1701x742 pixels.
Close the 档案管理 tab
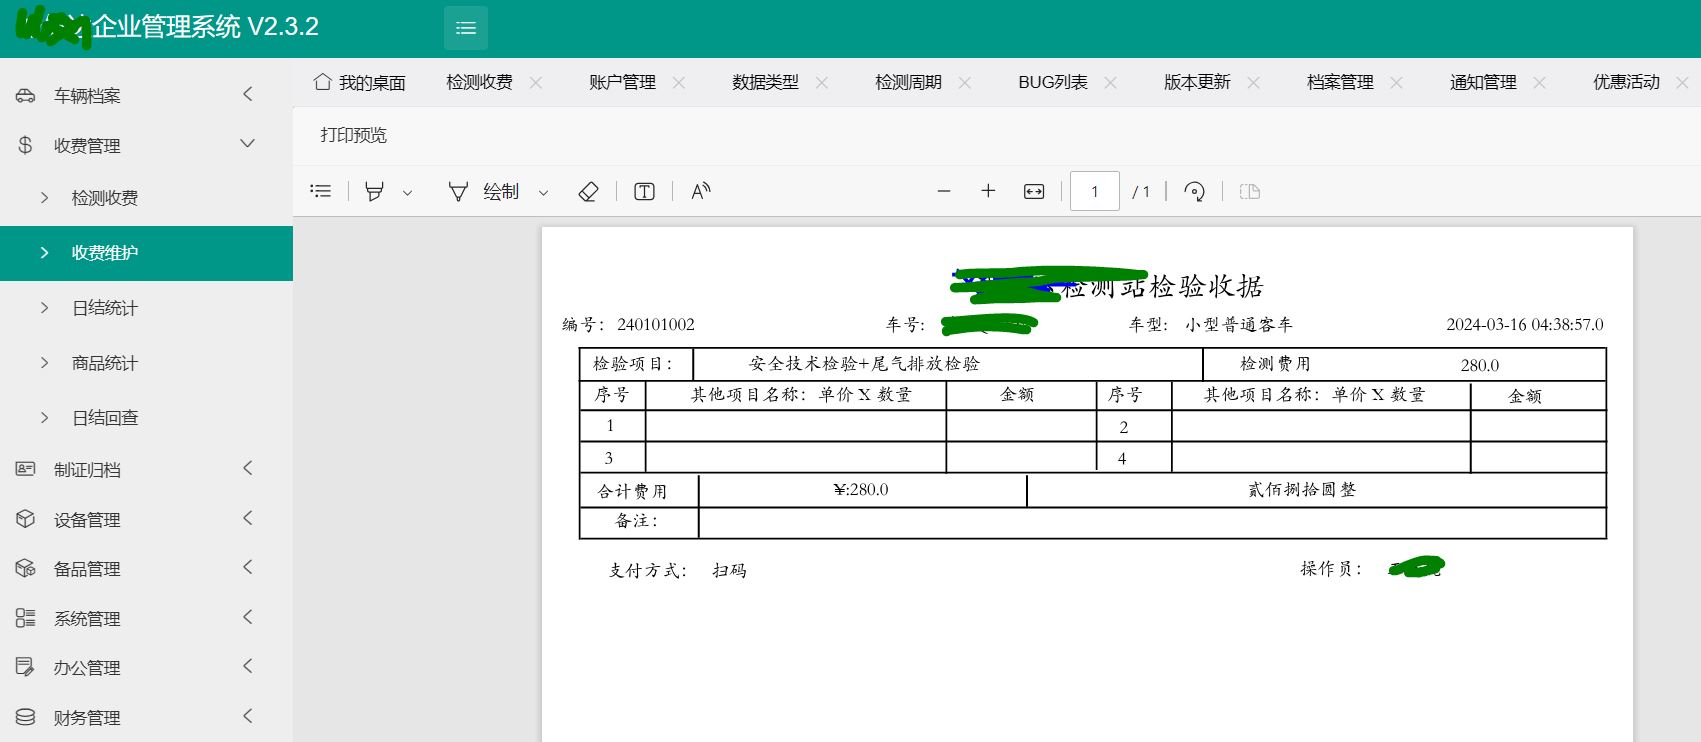point(1397,83)
